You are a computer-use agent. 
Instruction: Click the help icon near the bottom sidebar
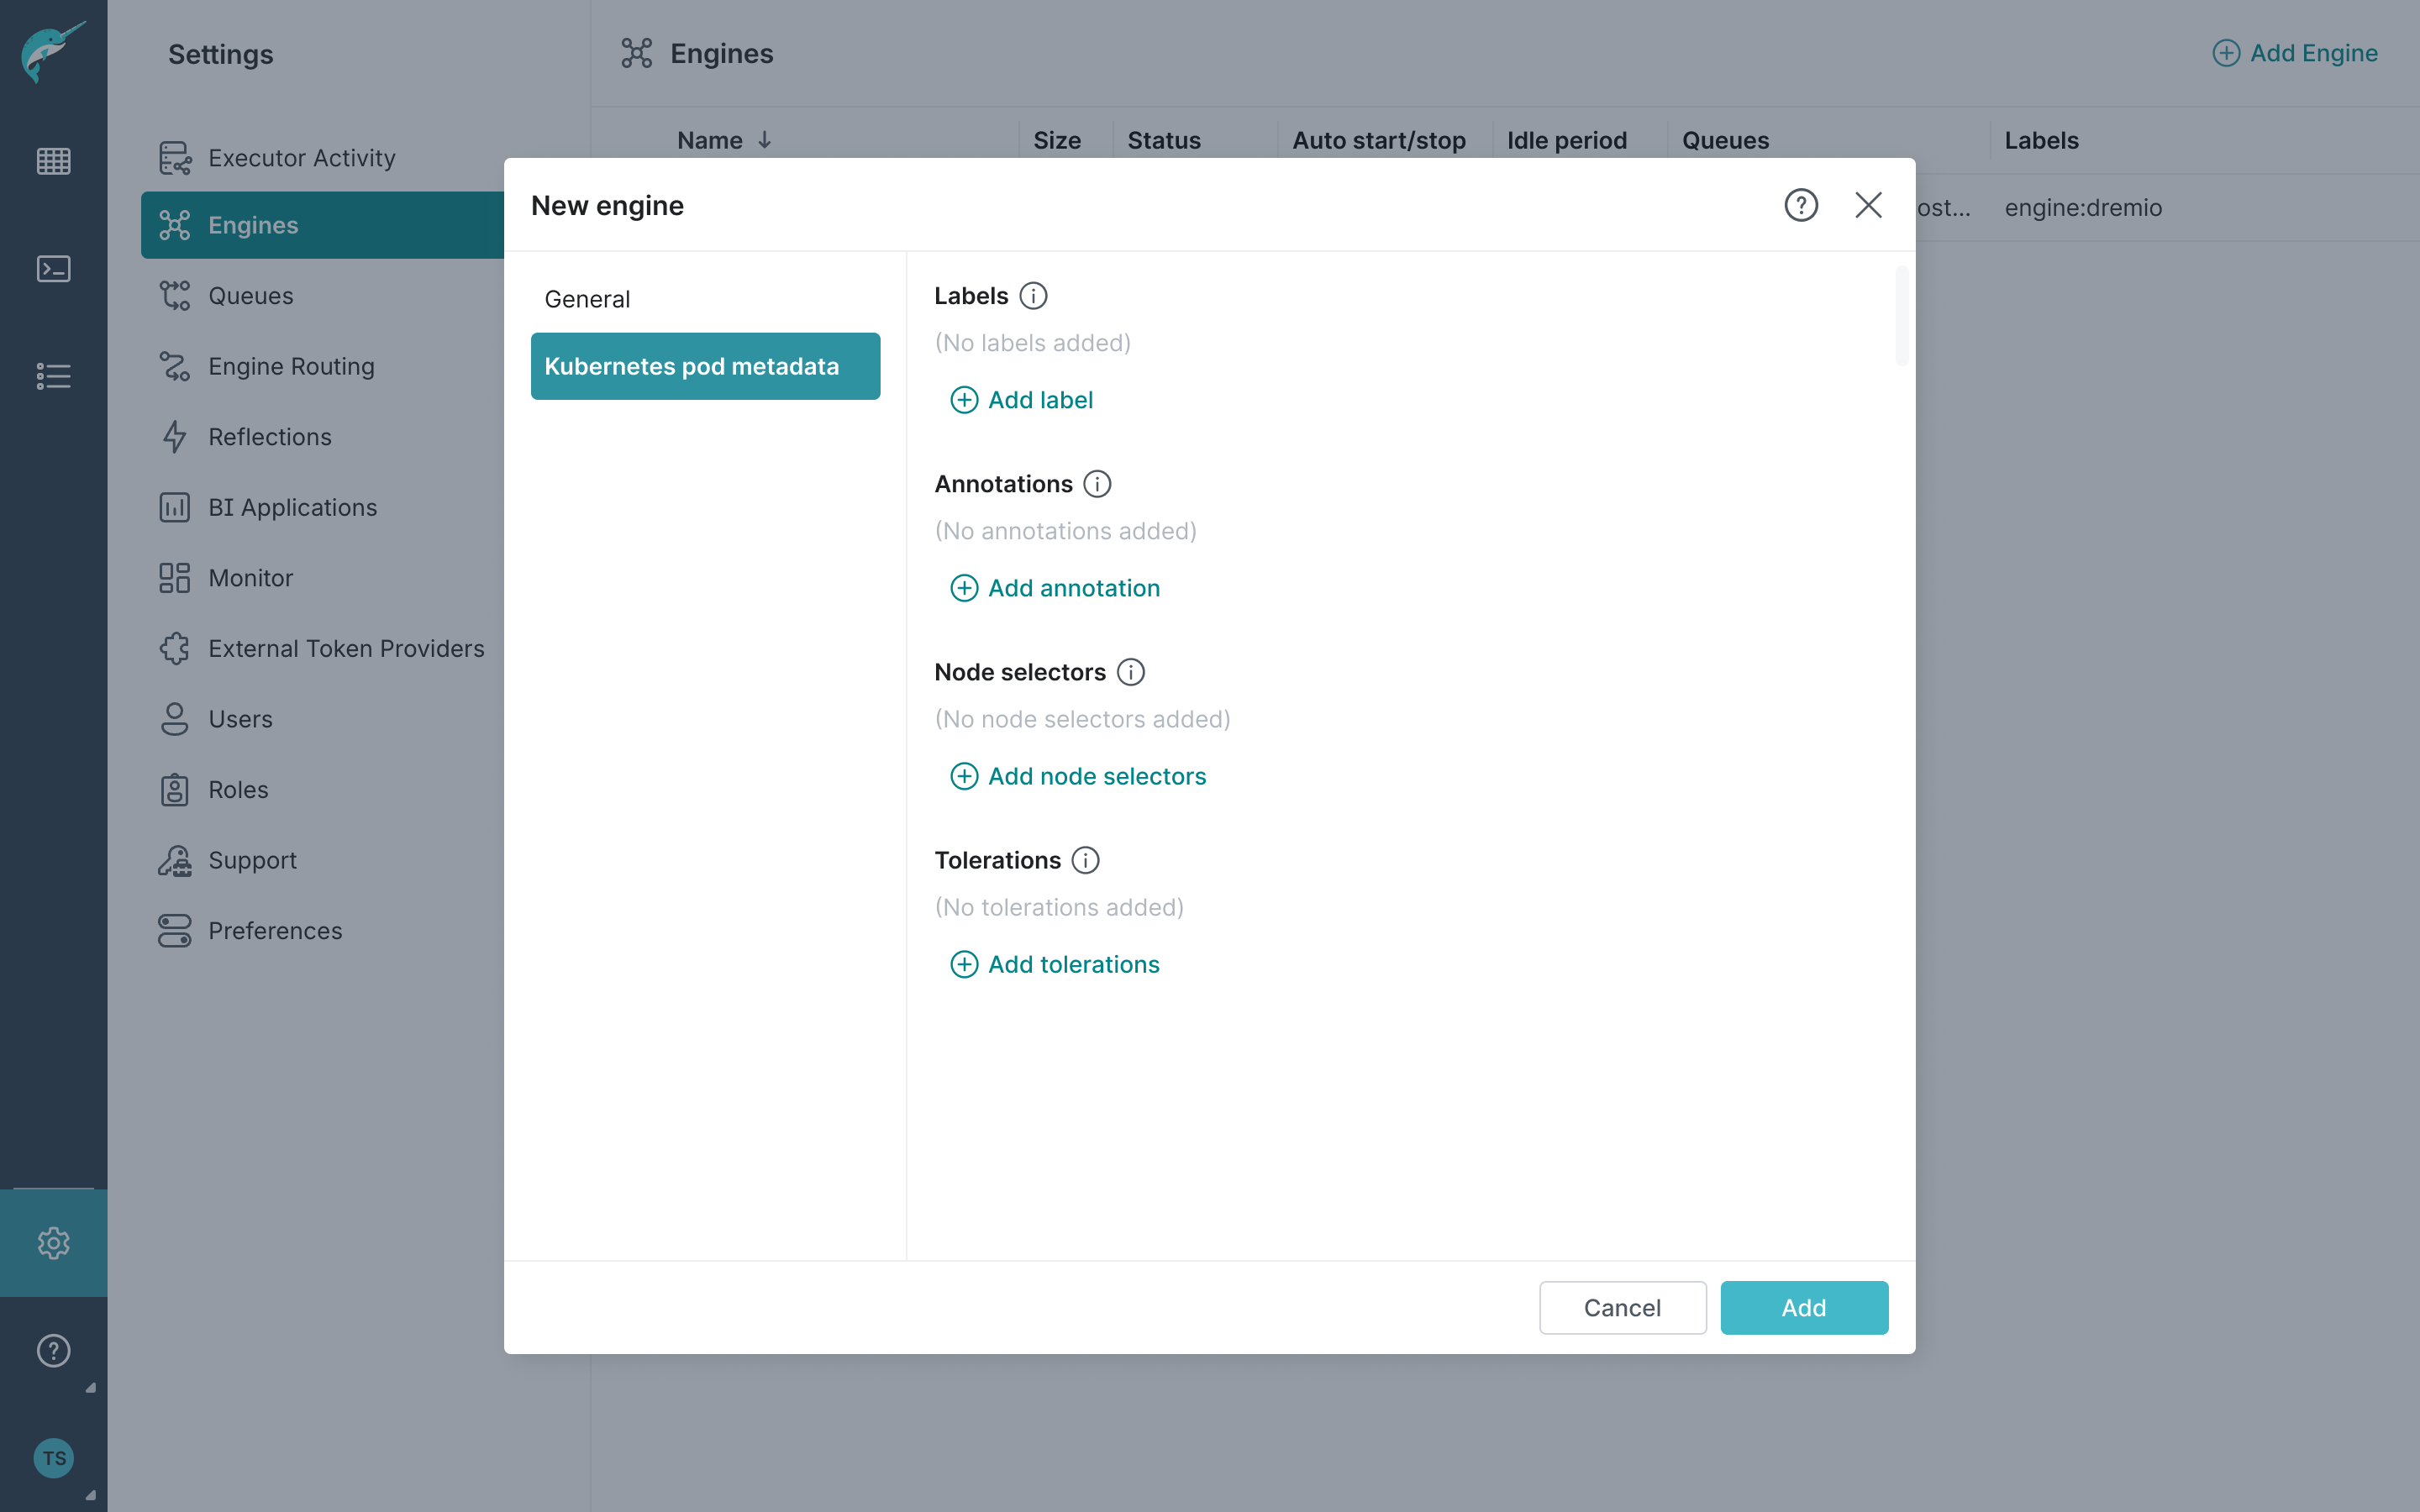(x=53, y=1351)
